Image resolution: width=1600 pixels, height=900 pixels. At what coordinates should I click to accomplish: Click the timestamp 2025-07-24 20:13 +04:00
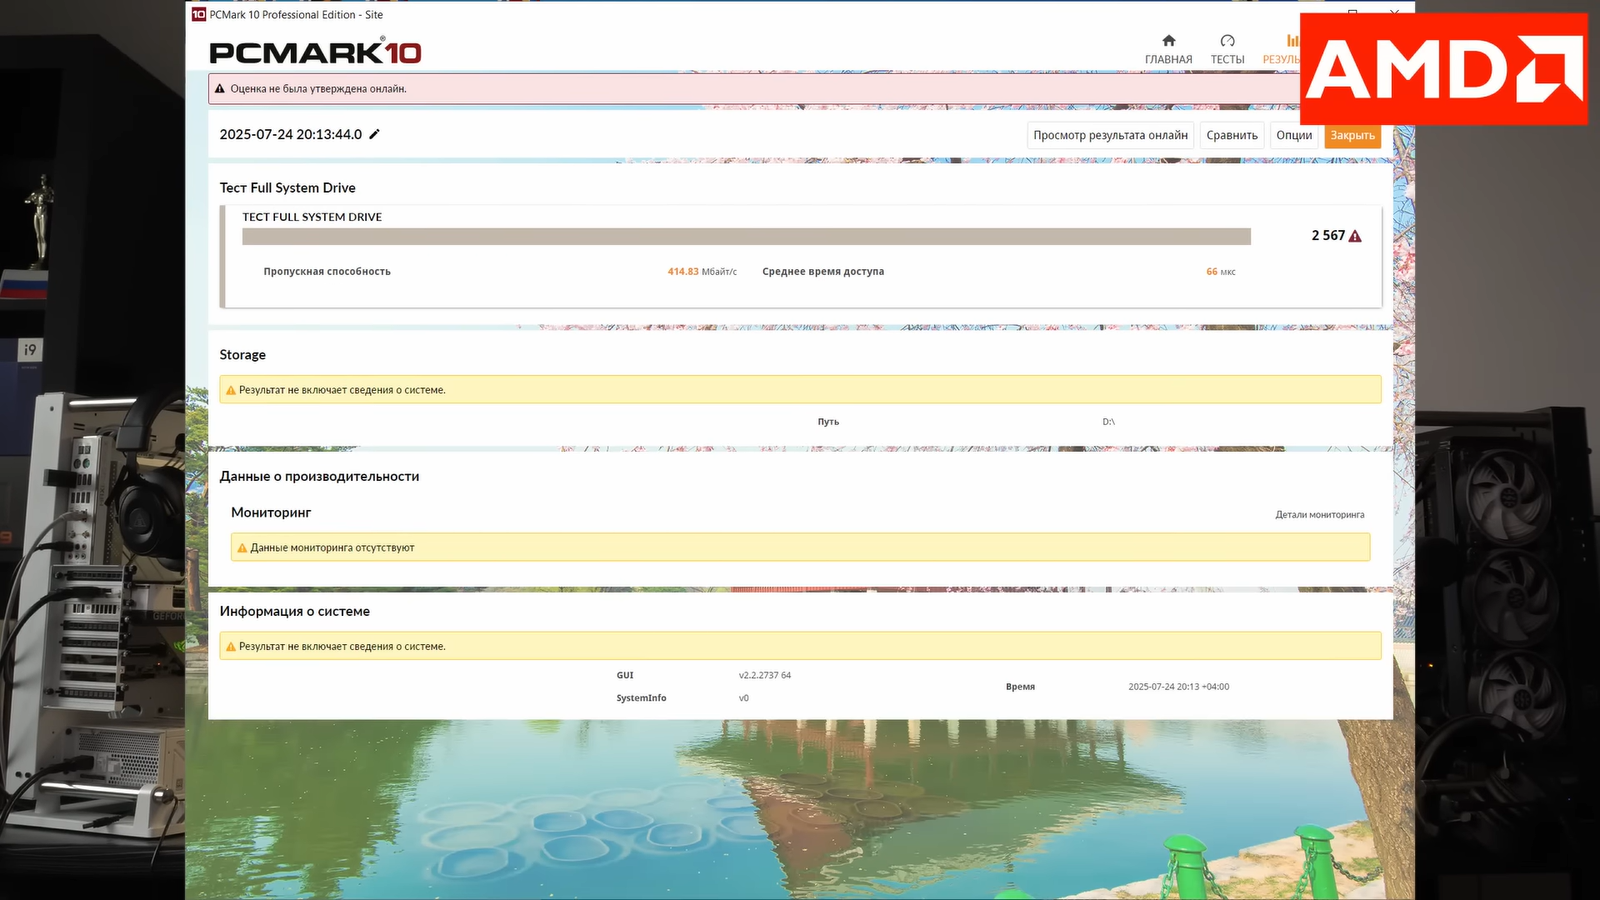(x=1179, y=687)
